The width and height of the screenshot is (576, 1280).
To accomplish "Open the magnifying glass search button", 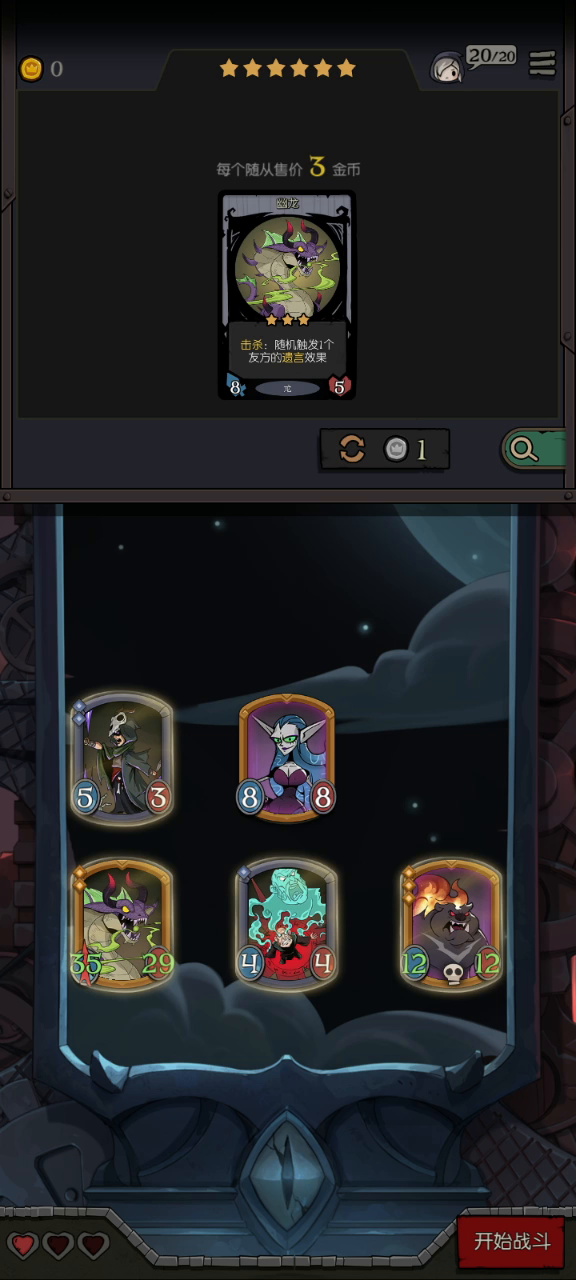I will (x=523, y=450).
